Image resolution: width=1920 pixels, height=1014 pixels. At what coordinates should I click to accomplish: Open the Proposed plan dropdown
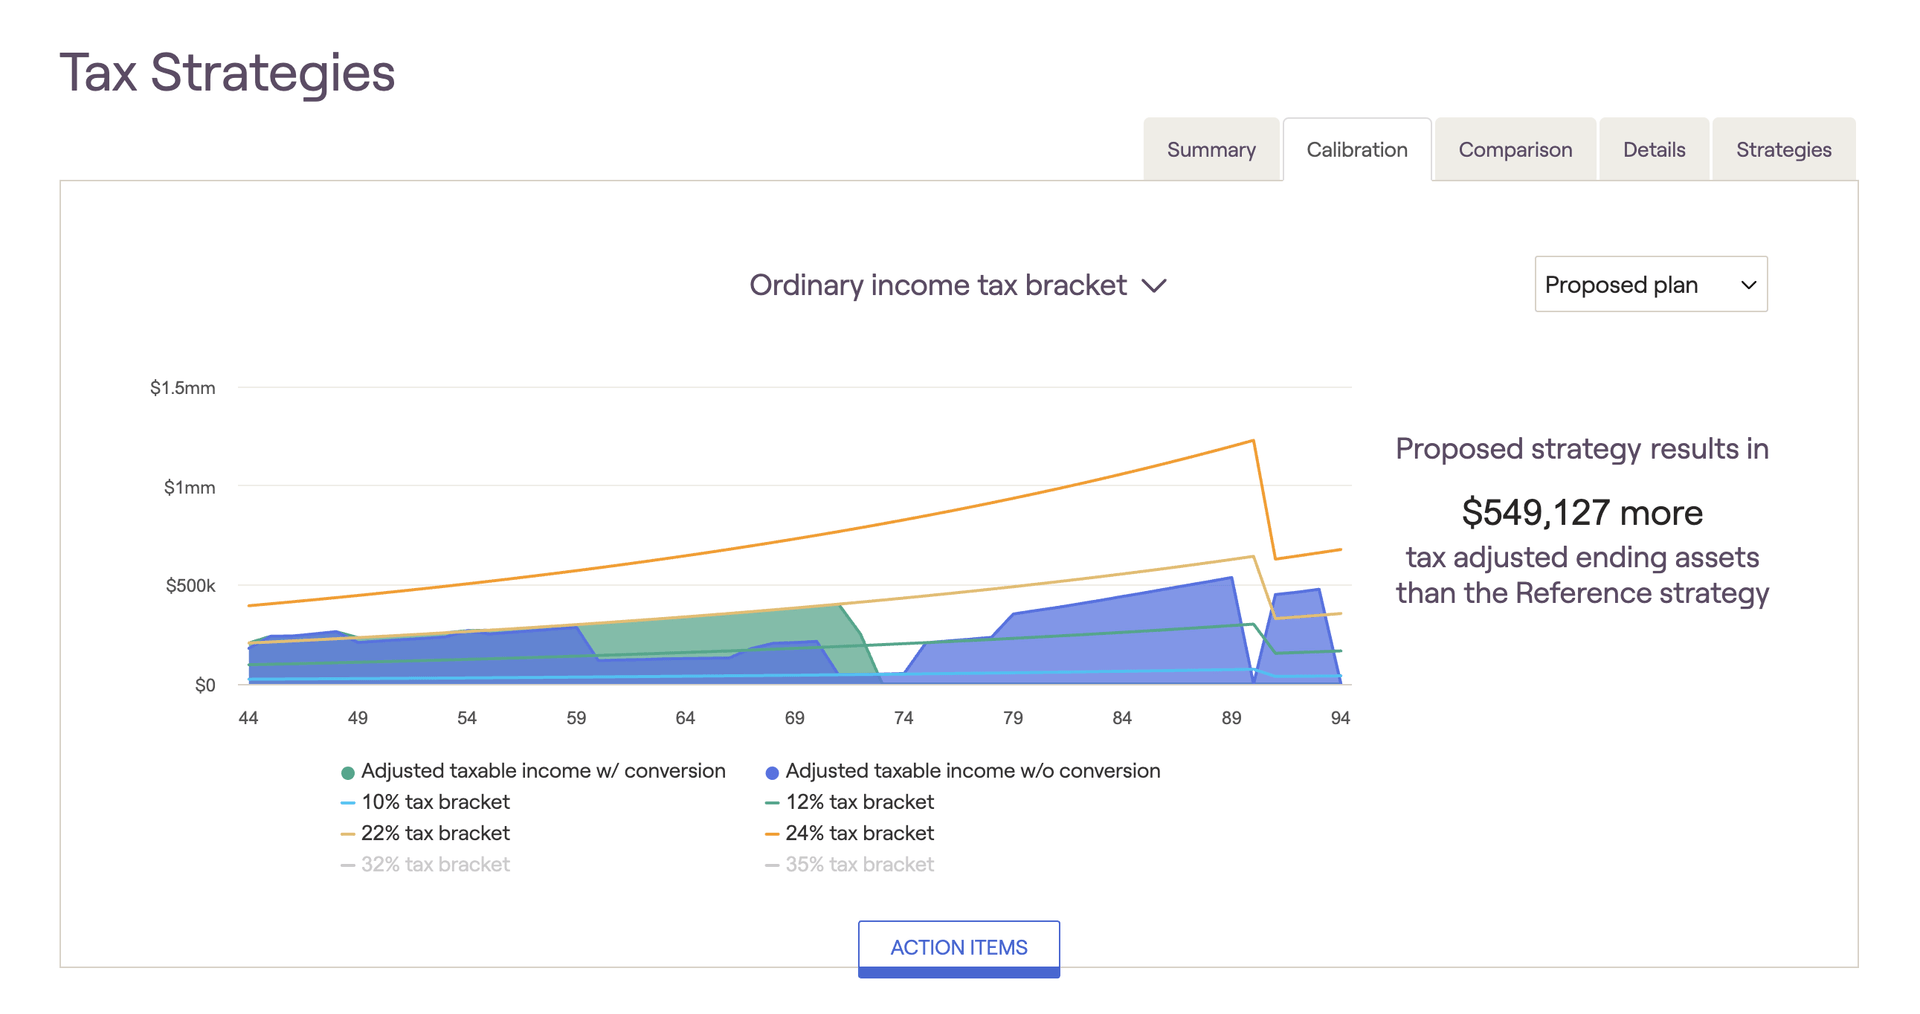tap(1650, 285)
